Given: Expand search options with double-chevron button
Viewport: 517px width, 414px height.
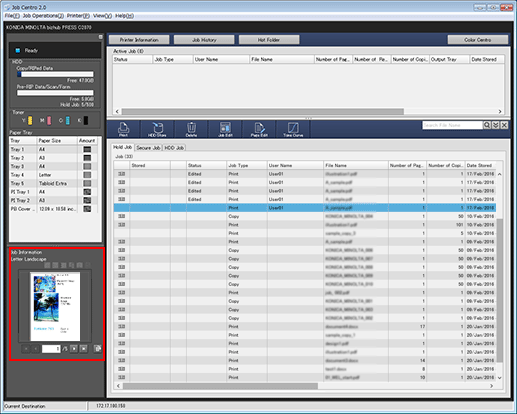Looking at the screenshot, I should coord(496,125).
